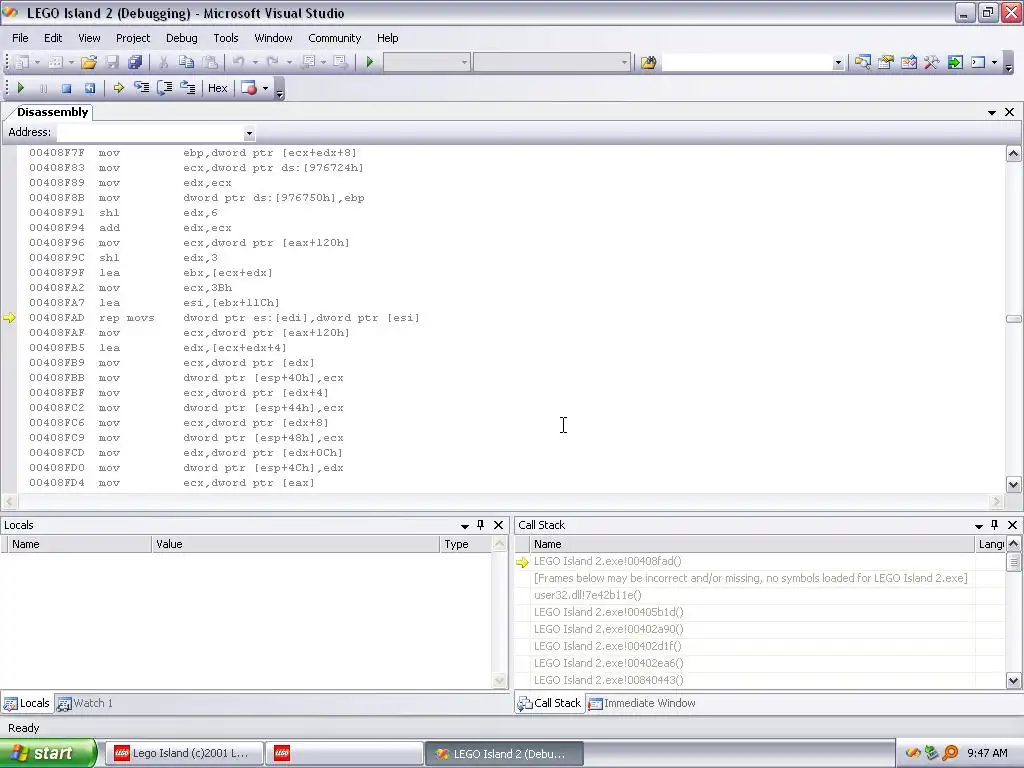Viewport: 1024px width, 768px height.
Task: Click the Copy icon in toolbar
Action: click(186, 62)
